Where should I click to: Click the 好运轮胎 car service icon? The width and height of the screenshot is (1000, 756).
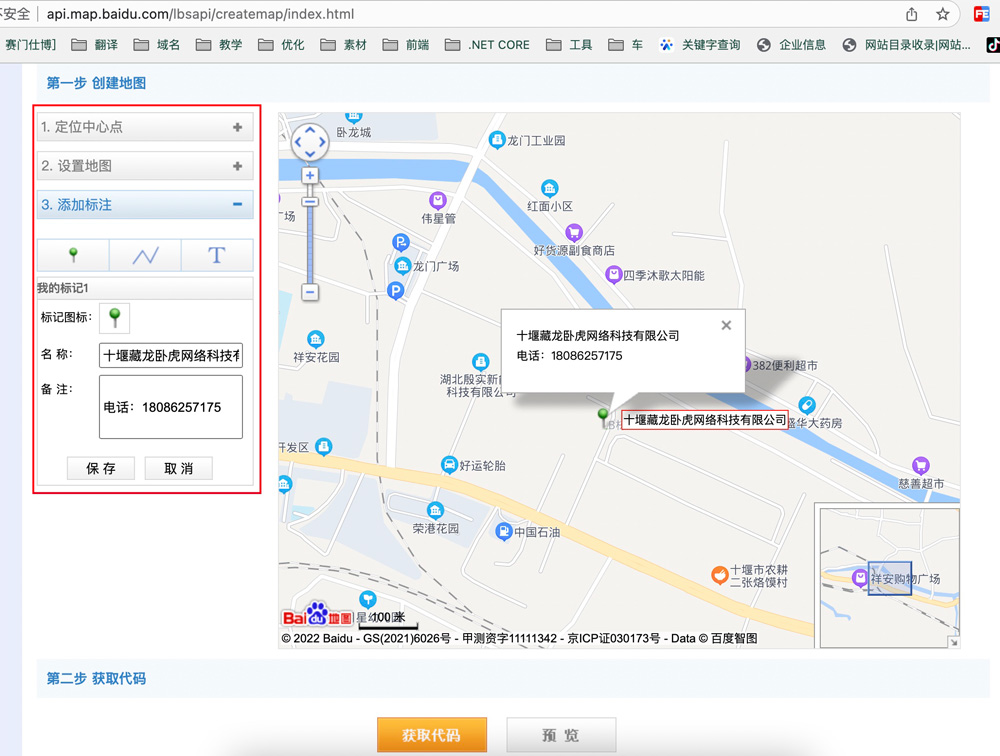(x=450, y=464)
